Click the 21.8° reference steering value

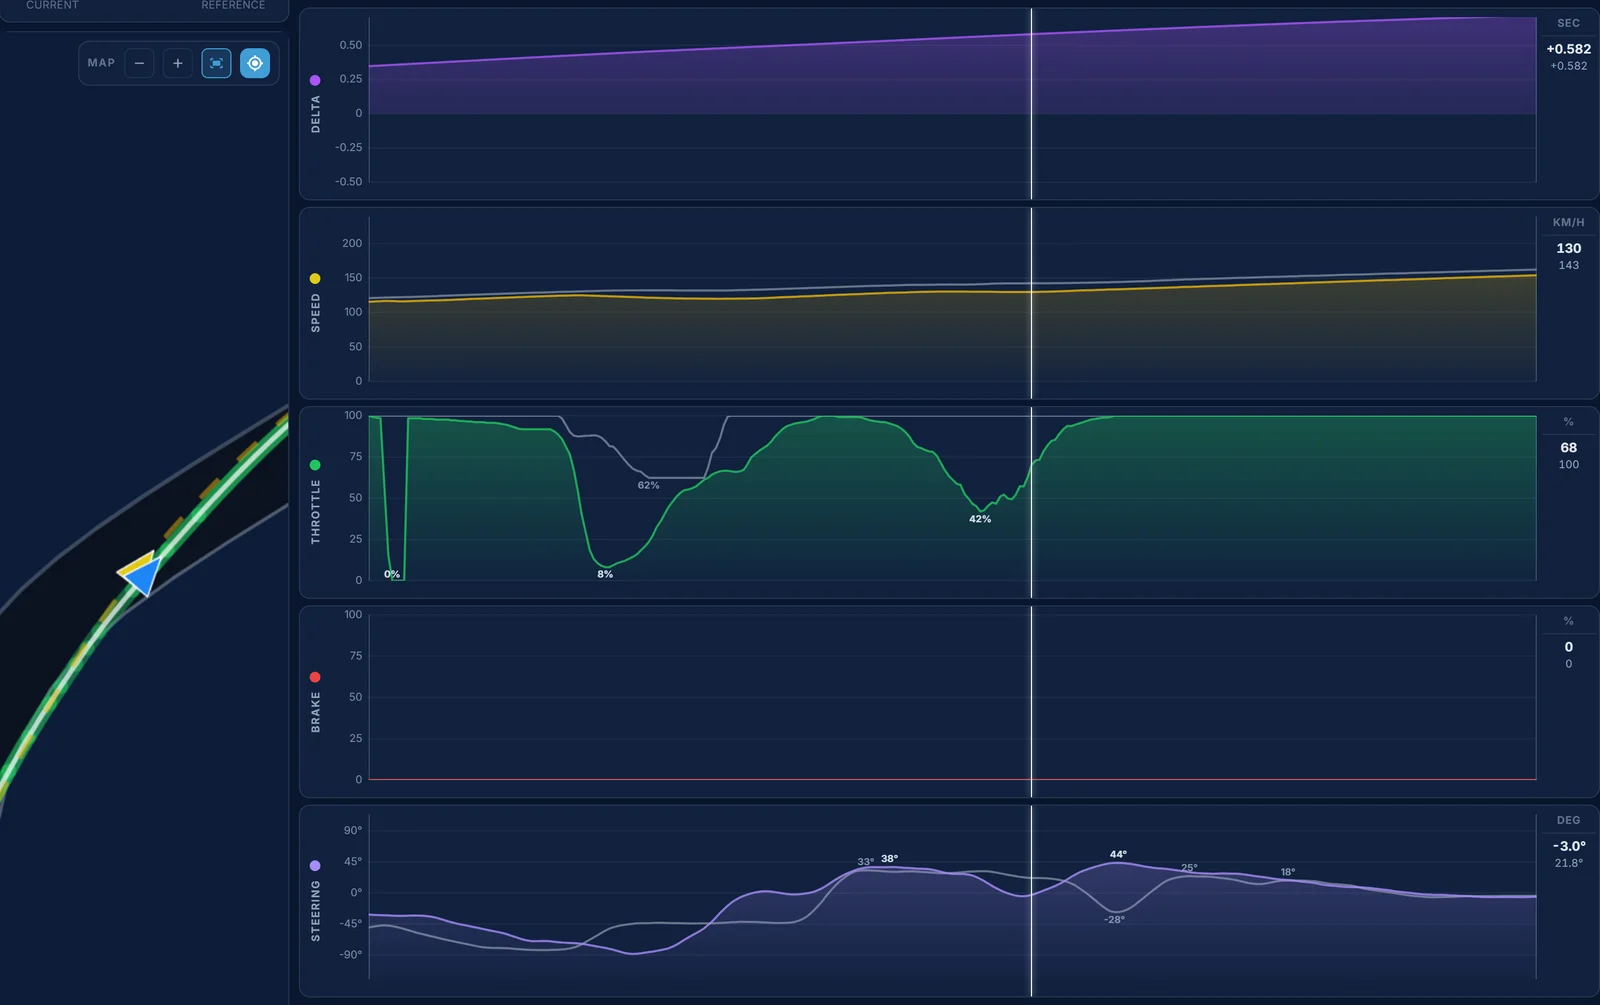[x=1568, y=863]
